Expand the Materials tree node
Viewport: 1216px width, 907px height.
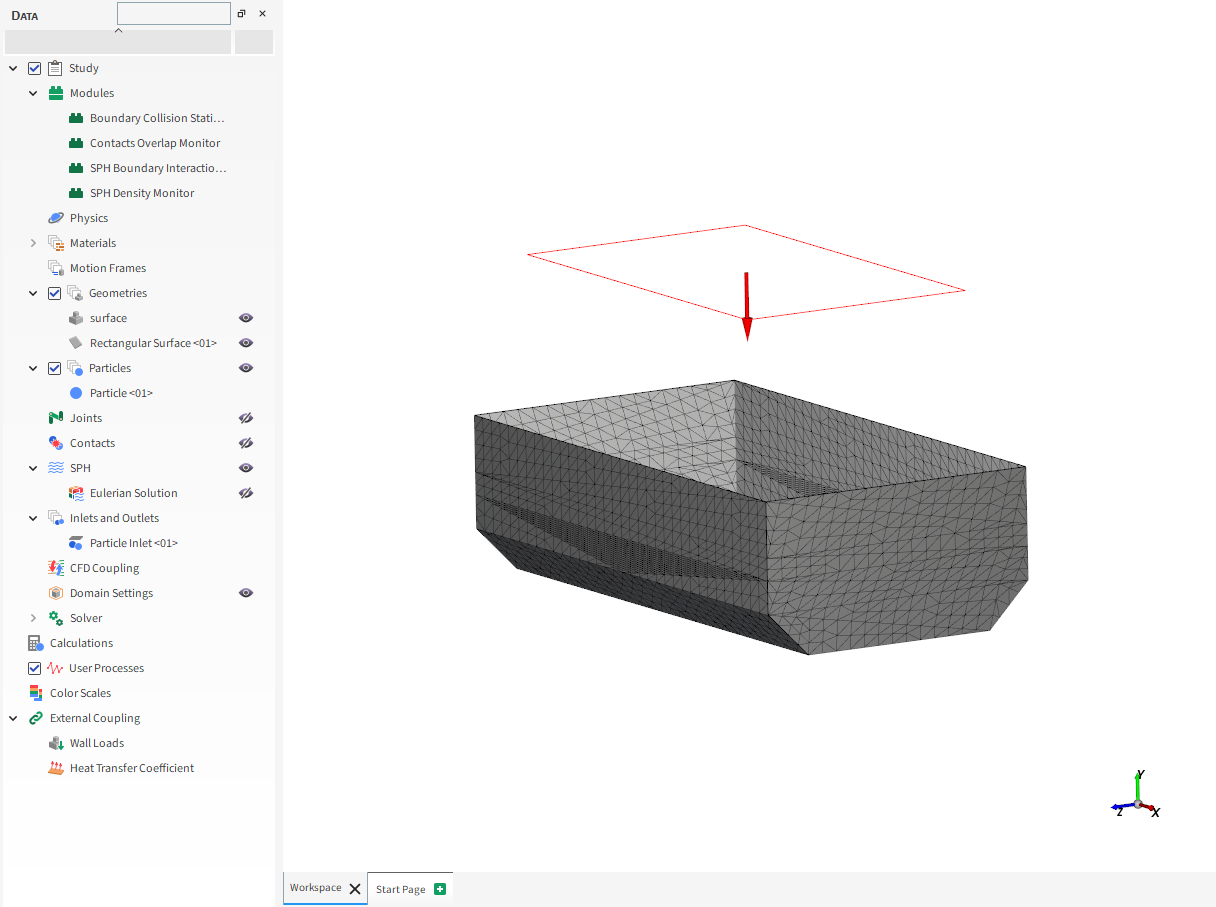(x=33, y=243)
